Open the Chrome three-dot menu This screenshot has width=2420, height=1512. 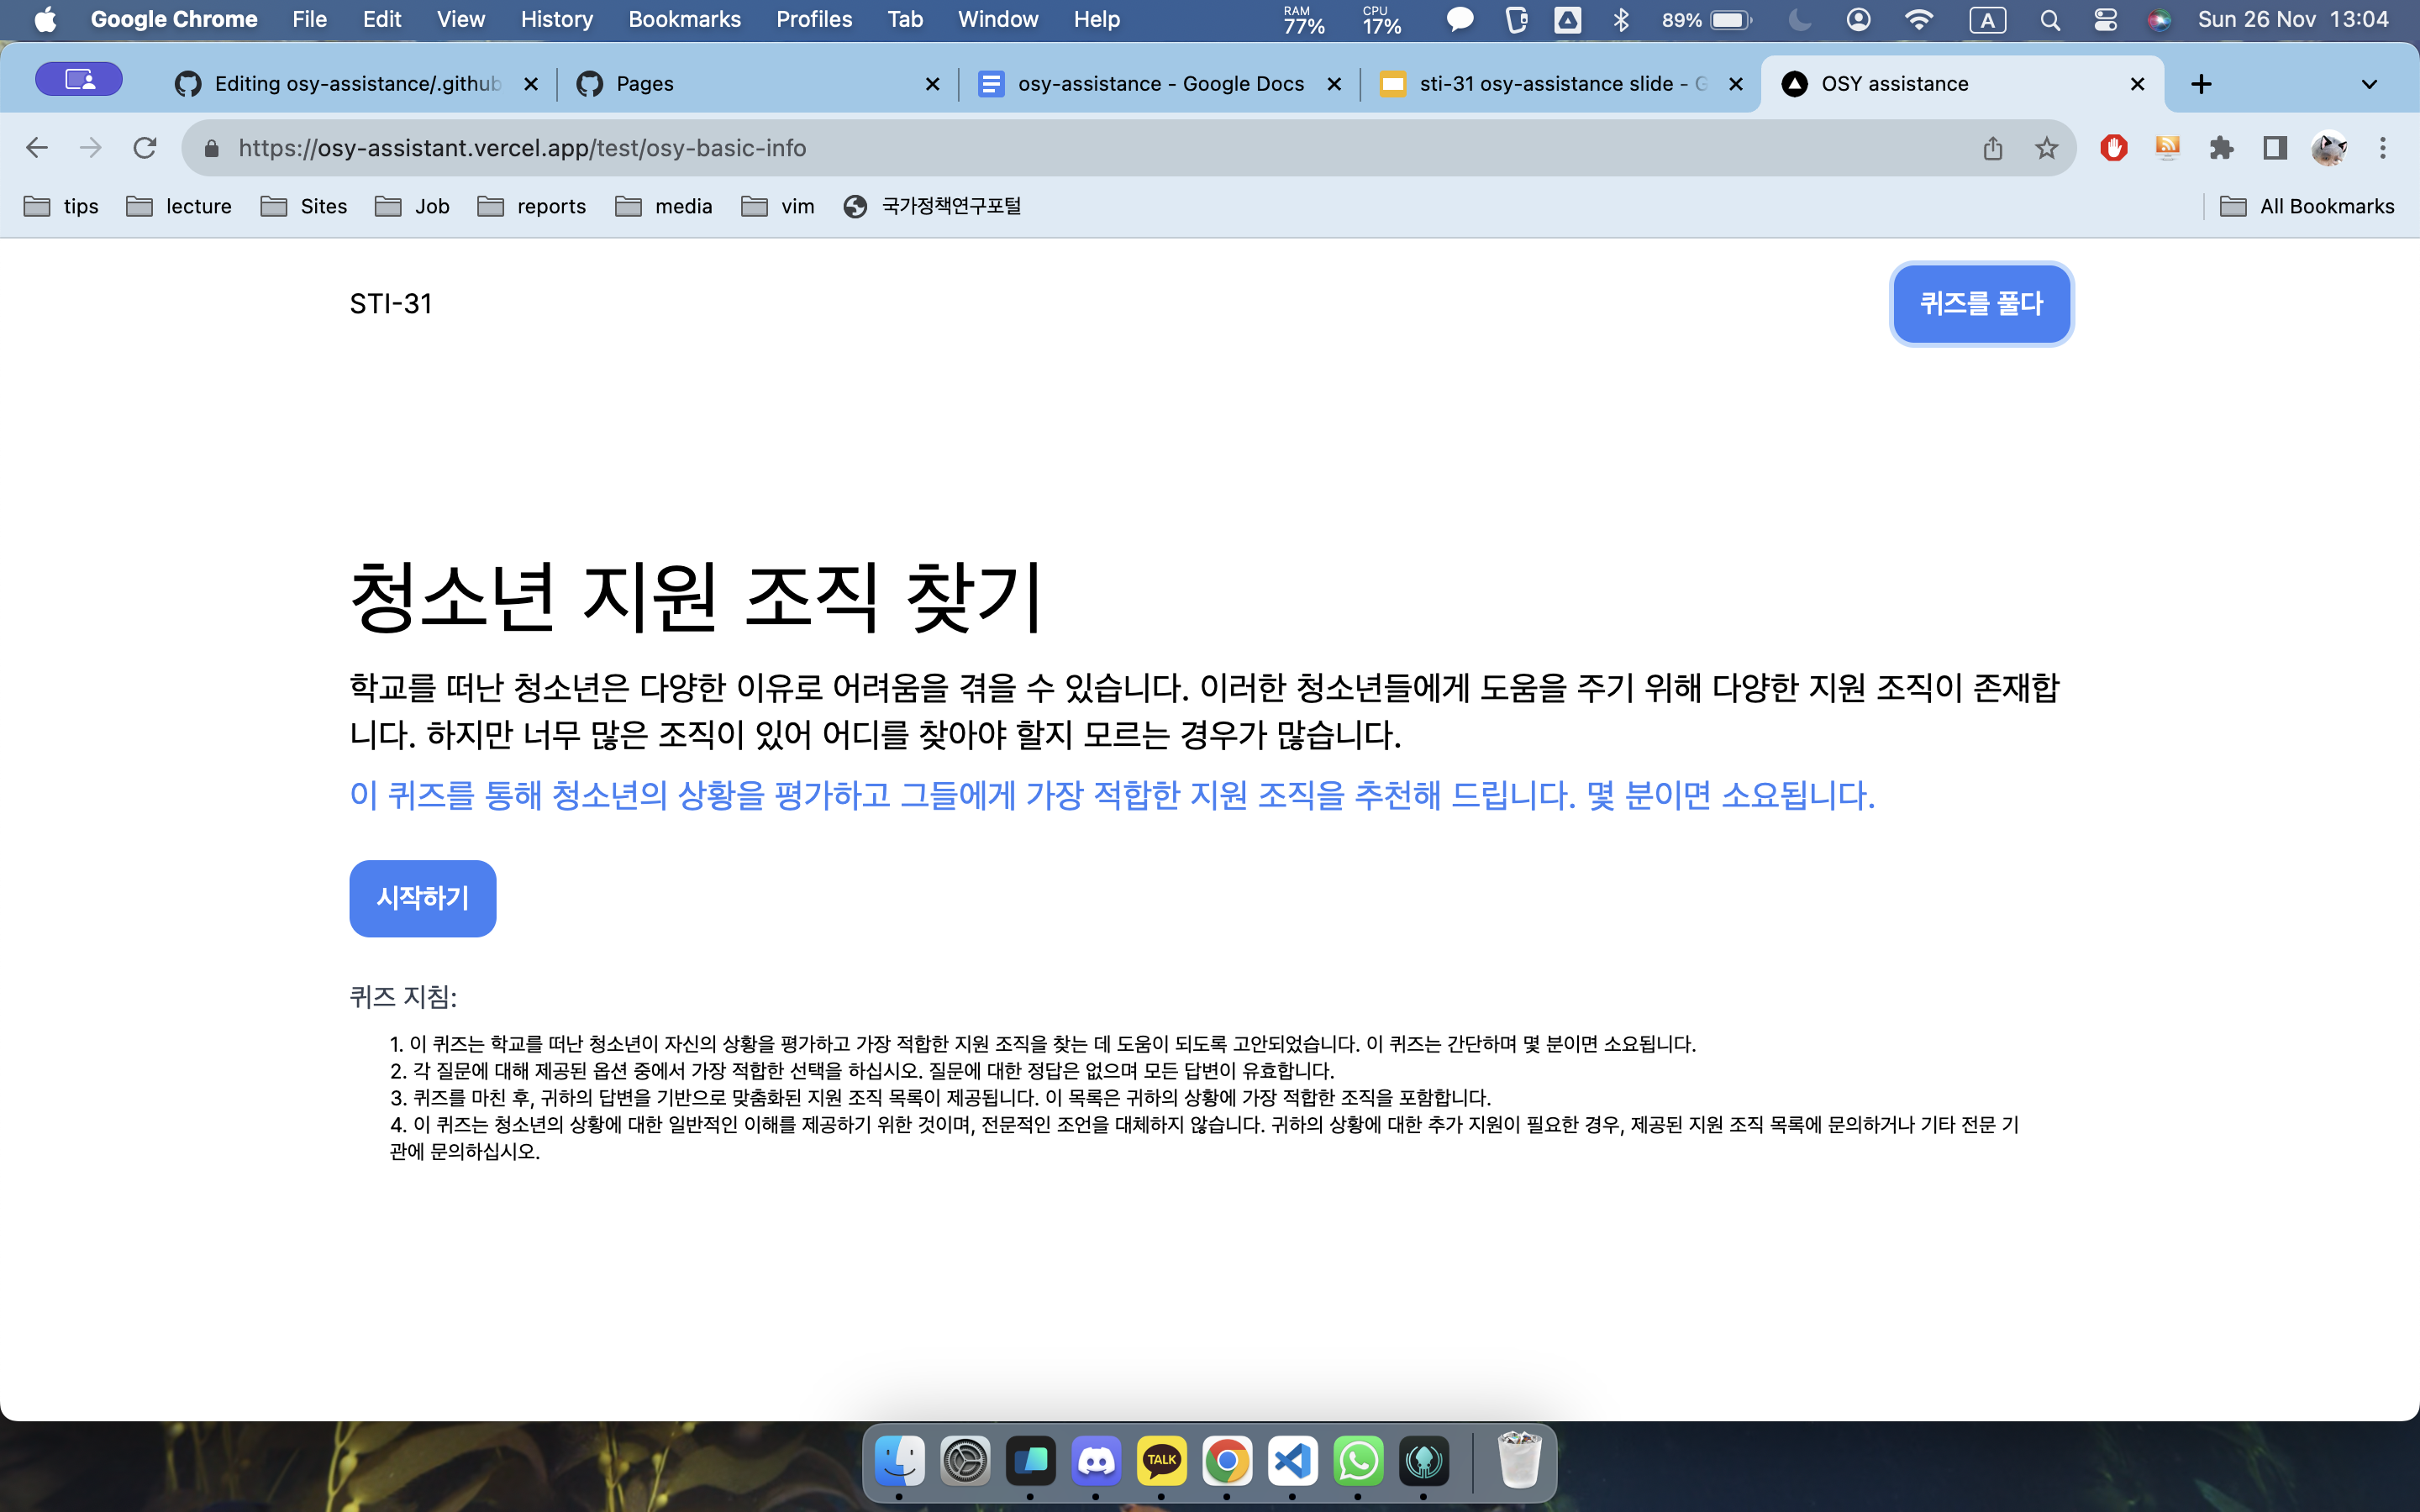coord(2382,148)
